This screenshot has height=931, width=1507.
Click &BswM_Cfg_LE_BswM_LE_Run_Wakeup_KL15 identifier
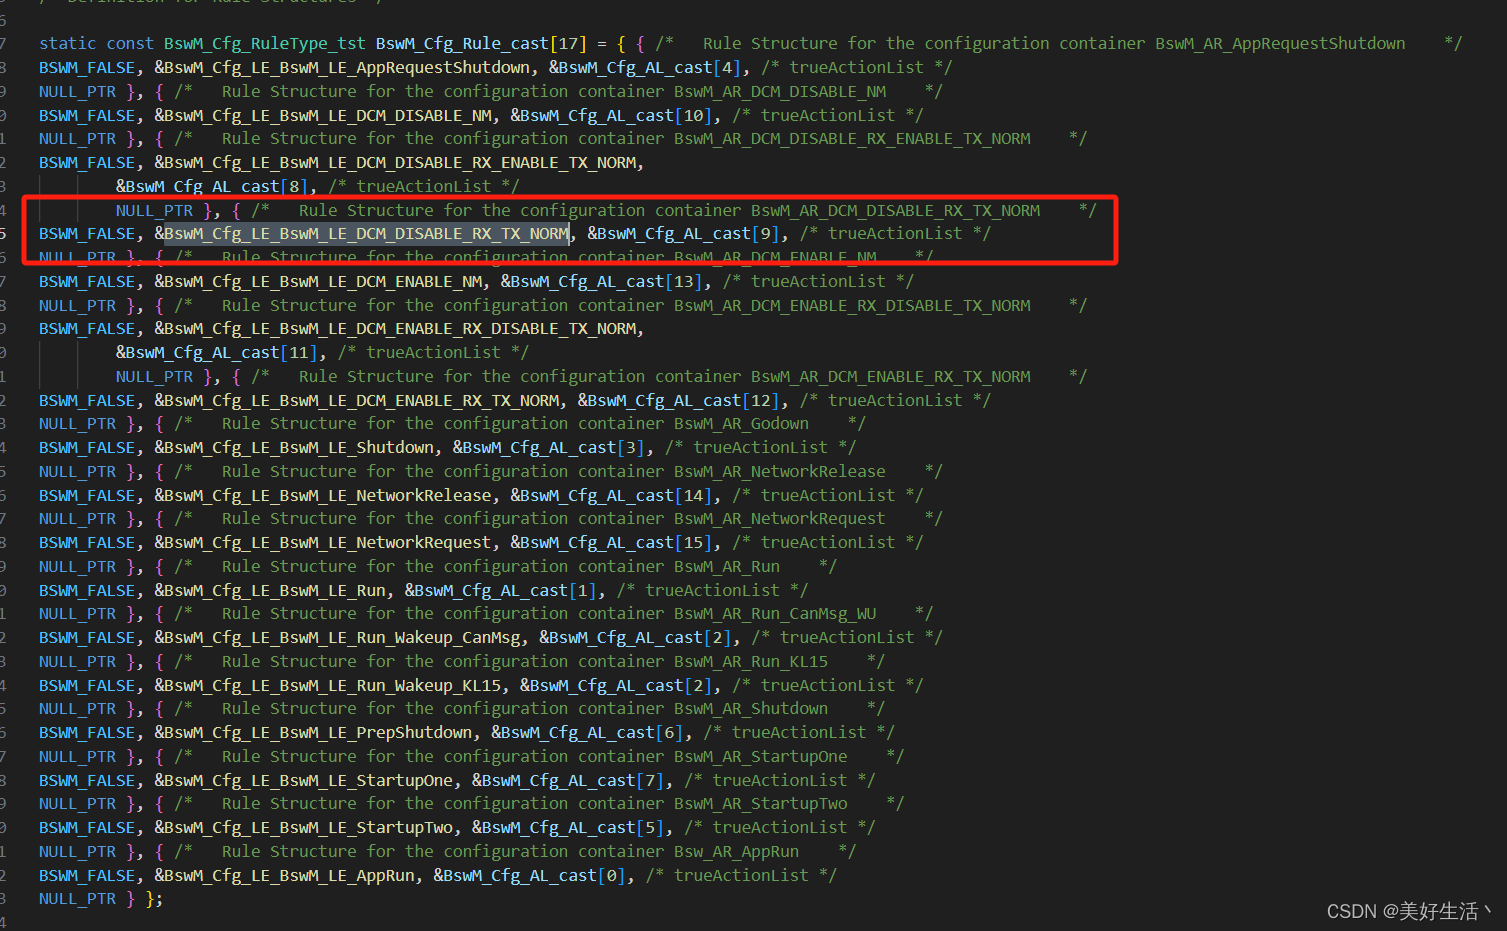[x=328, y=685]
